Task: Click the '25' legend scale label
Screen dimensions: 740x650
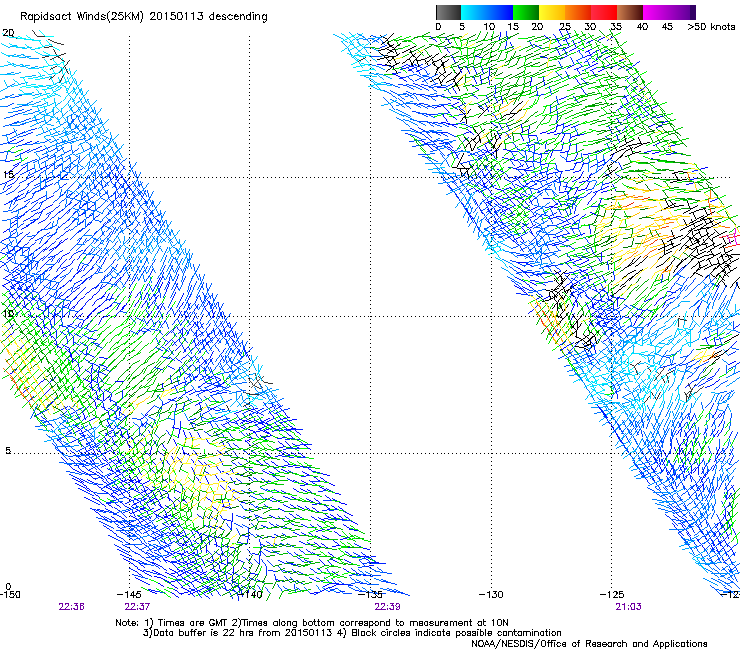Action: [564, 26]
